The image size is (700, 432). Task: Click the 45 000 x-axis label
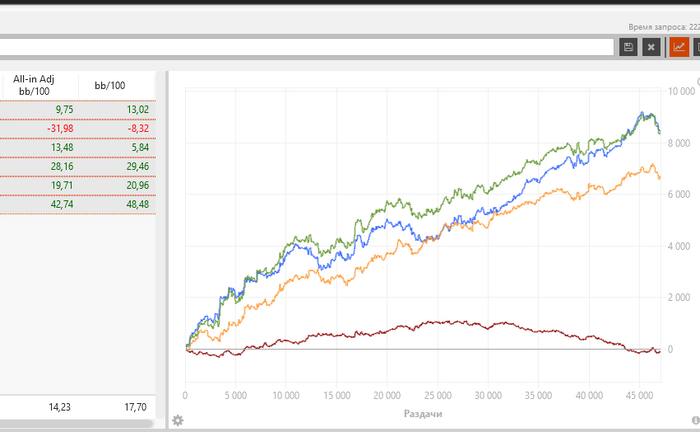pos(639,395)
